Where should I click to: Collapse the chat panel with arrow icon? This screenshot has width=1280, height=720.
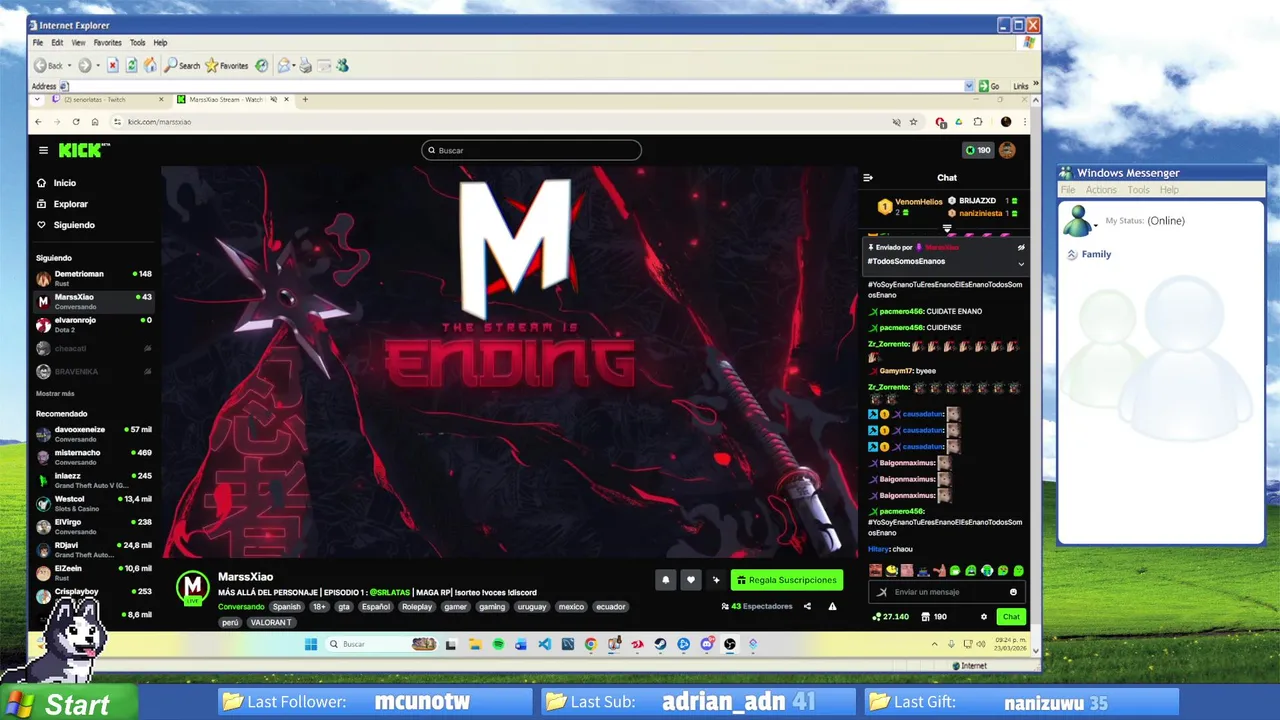[x=868, y=178]
